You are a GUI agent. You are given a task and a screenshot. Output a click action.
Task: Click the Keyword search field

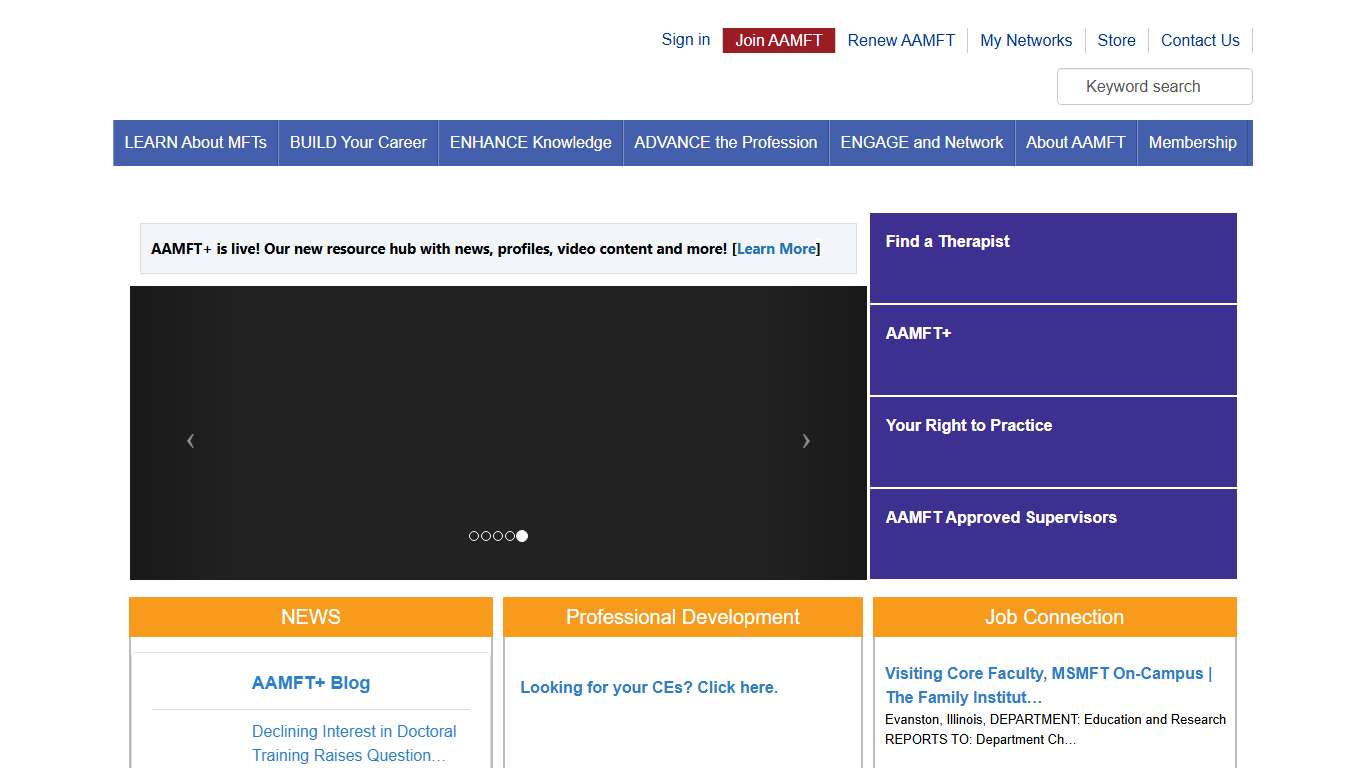[1154, 87]
